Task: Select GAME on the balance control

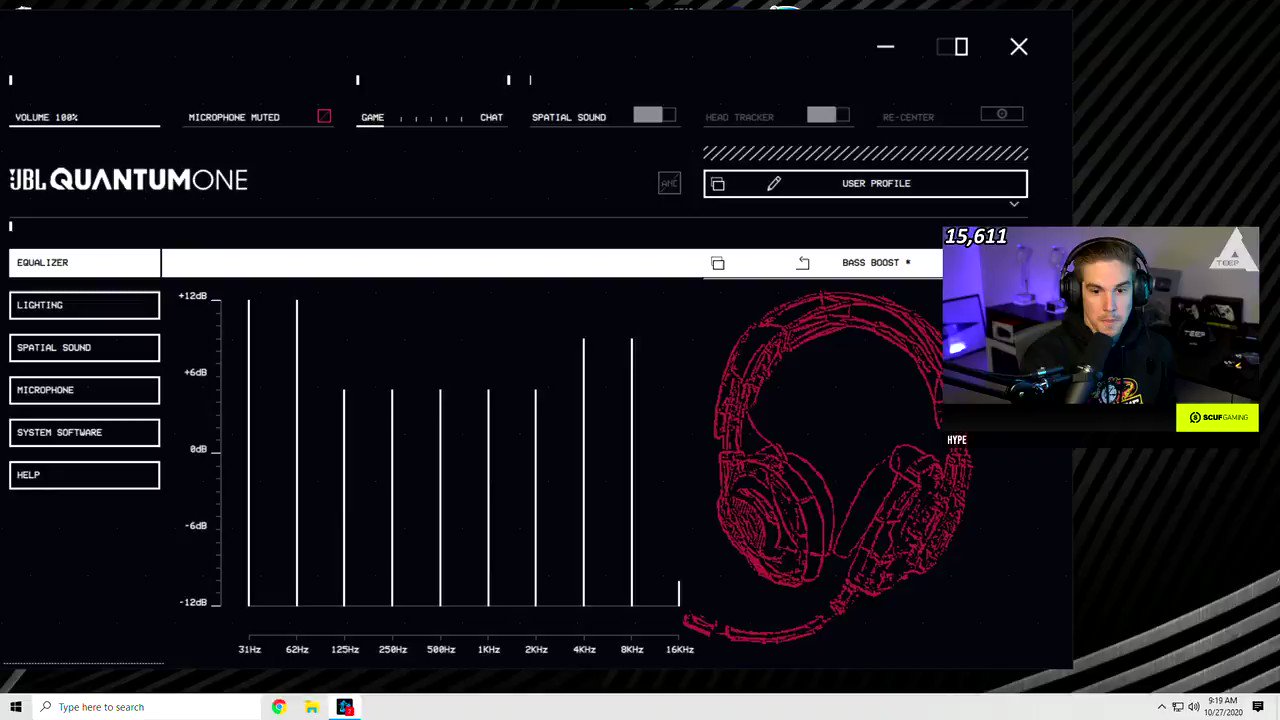Action: (x=372, y=117)
